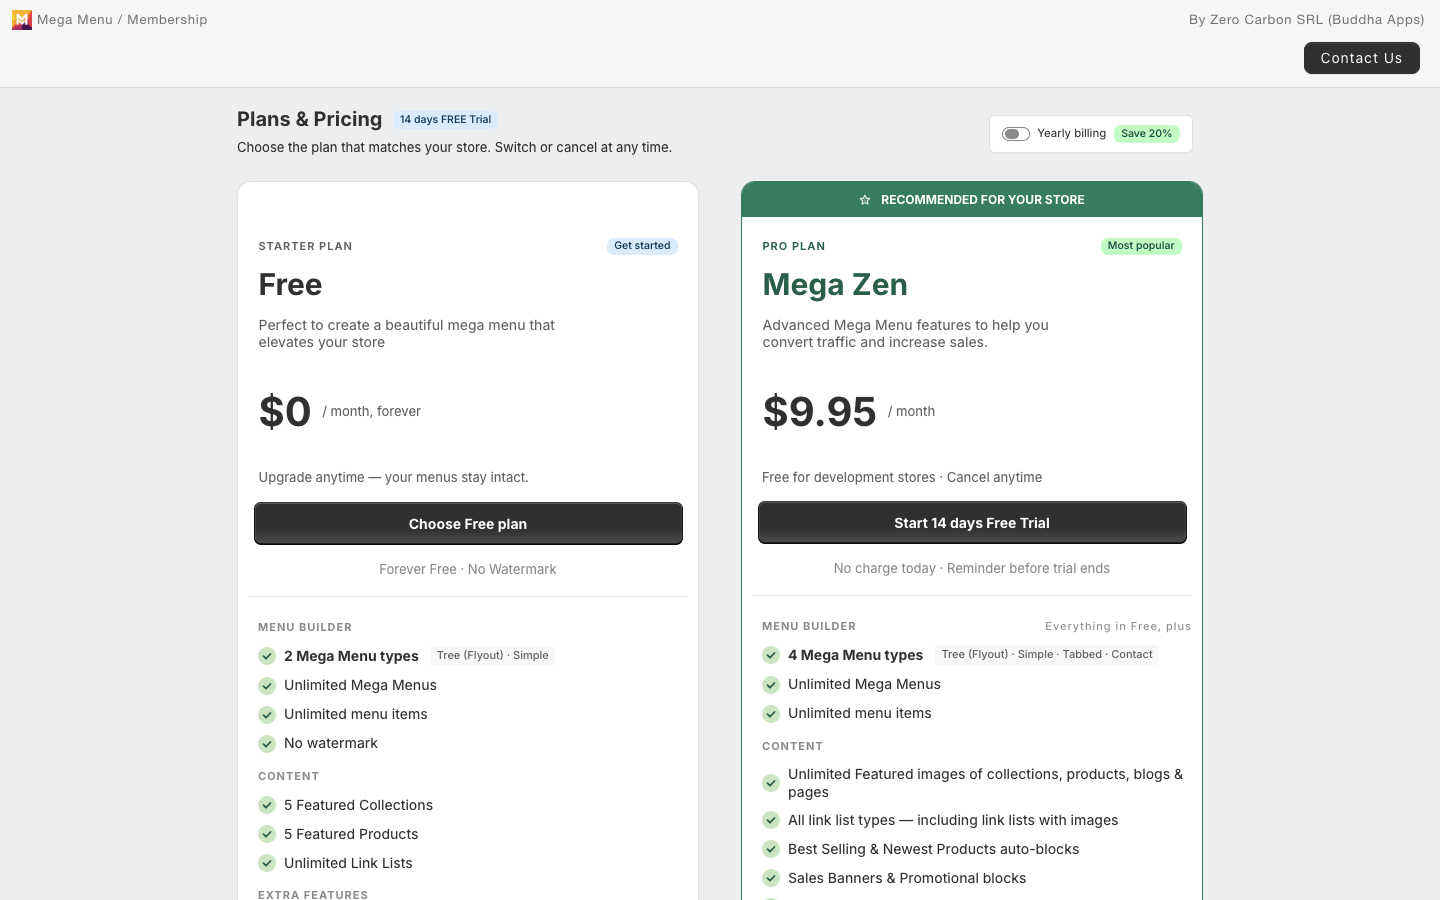Click the $9.95 price text
The height and width of the screenshot is (900, 1440).
click(x=819, y=412)
